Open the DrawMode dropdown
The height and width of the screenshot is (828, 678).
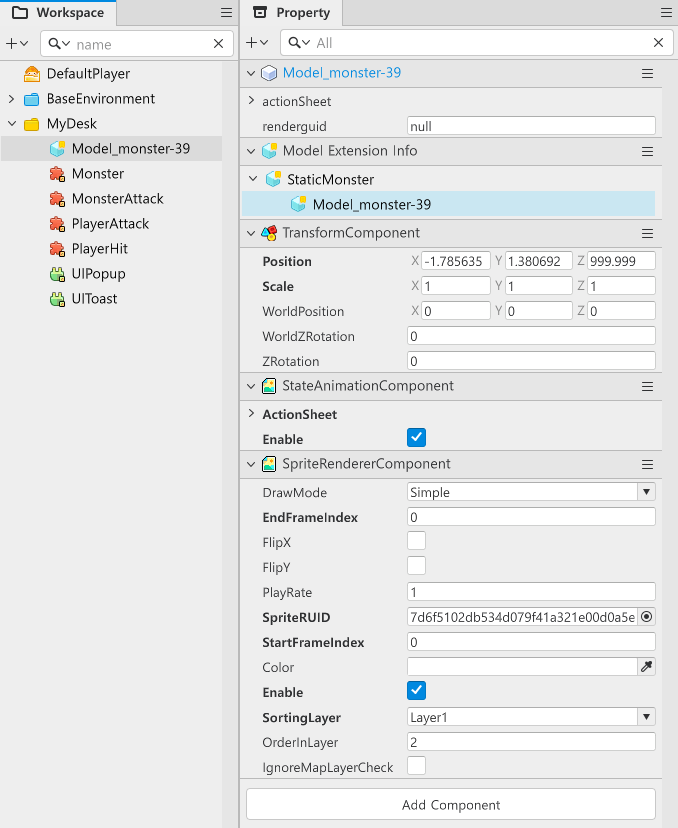[x=531, y=492]
